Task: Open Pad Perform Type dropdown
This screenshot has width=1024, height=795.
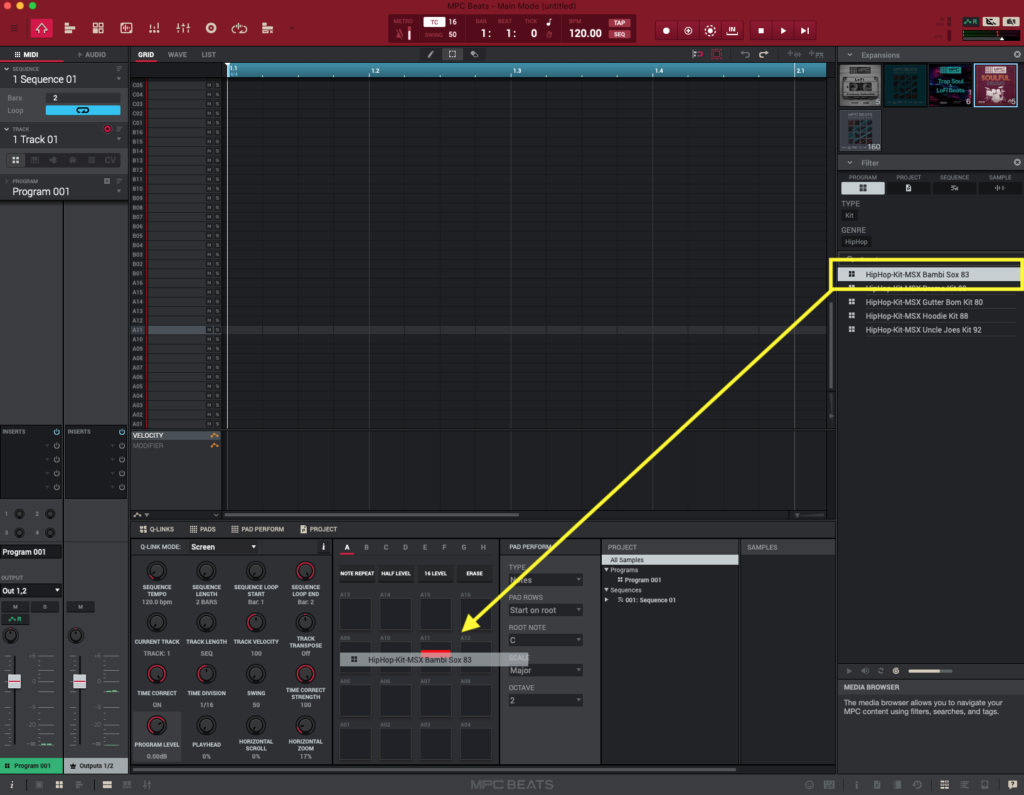Action: (x=545, y=580)
